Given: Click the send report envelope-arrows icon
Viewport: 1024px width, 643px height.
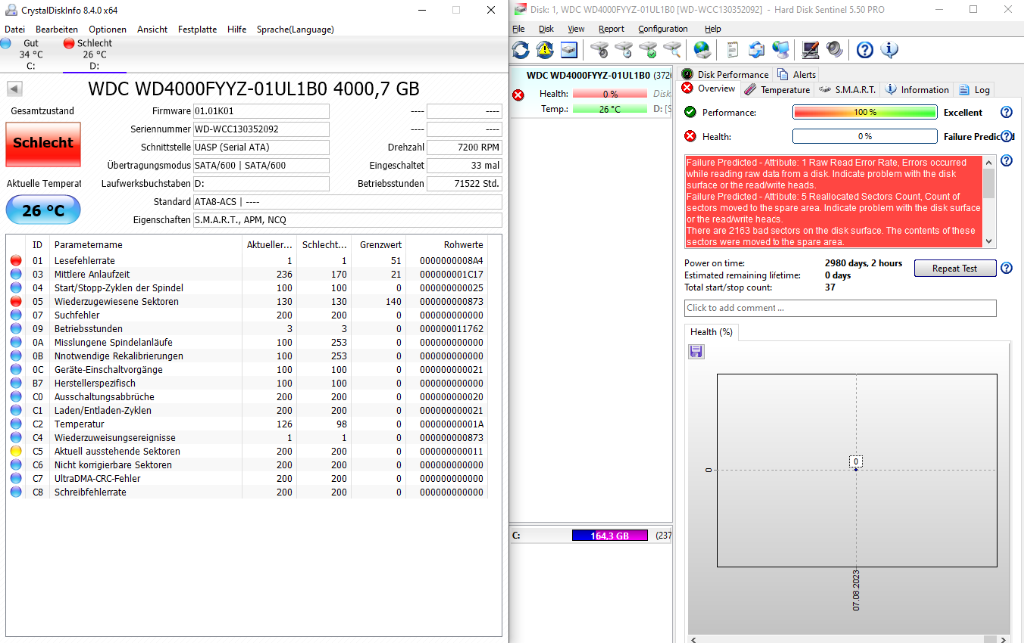Looking at the screenshot, I should coord(756,50).
